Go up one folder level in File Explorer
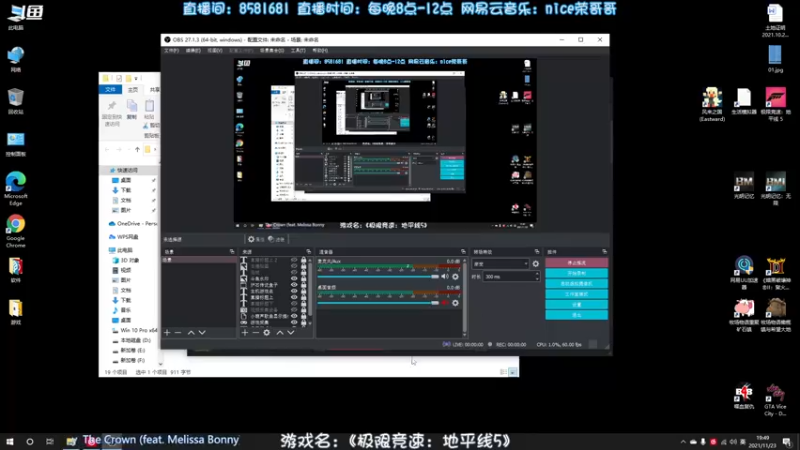 coord(137,149)
